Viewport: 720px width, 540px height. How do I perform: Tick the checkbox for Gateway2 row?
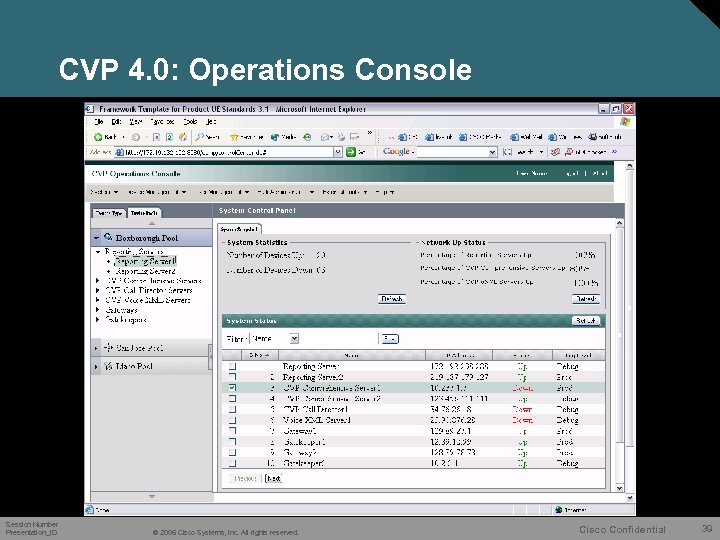[x=232, y=452]
